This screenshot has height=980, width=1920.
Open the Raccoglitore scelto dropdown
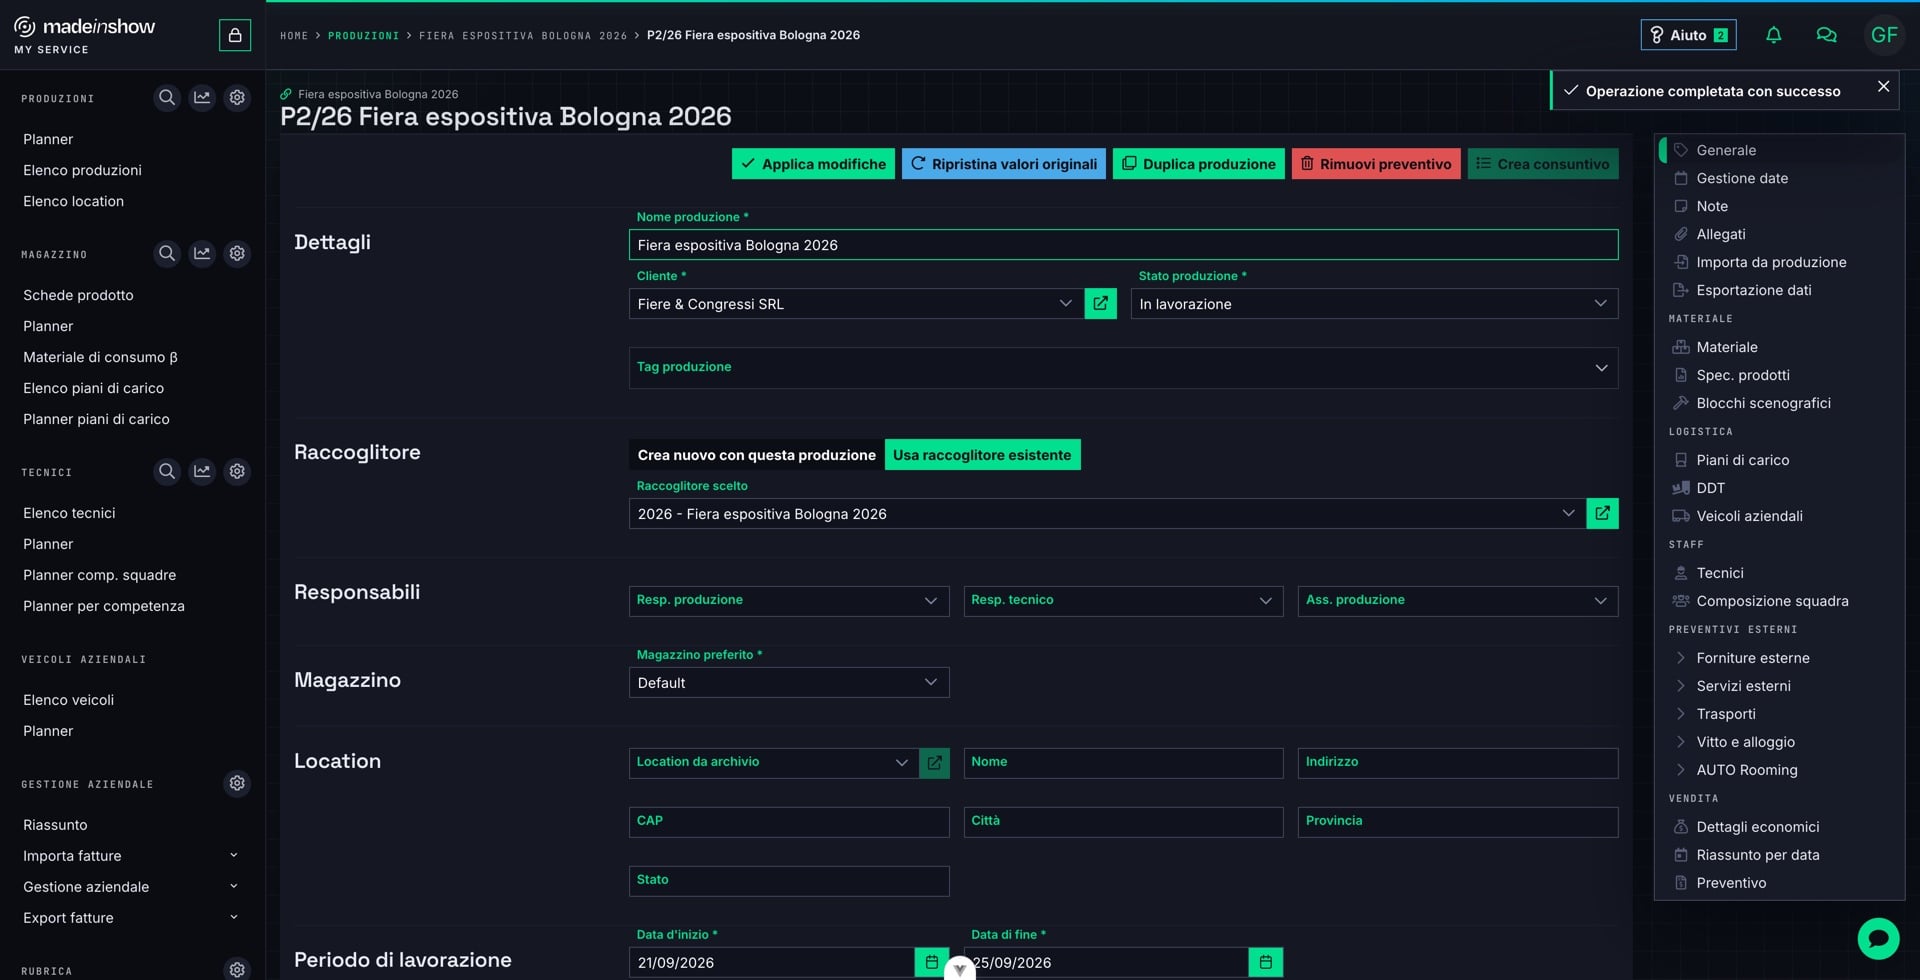pos(1107,514)
